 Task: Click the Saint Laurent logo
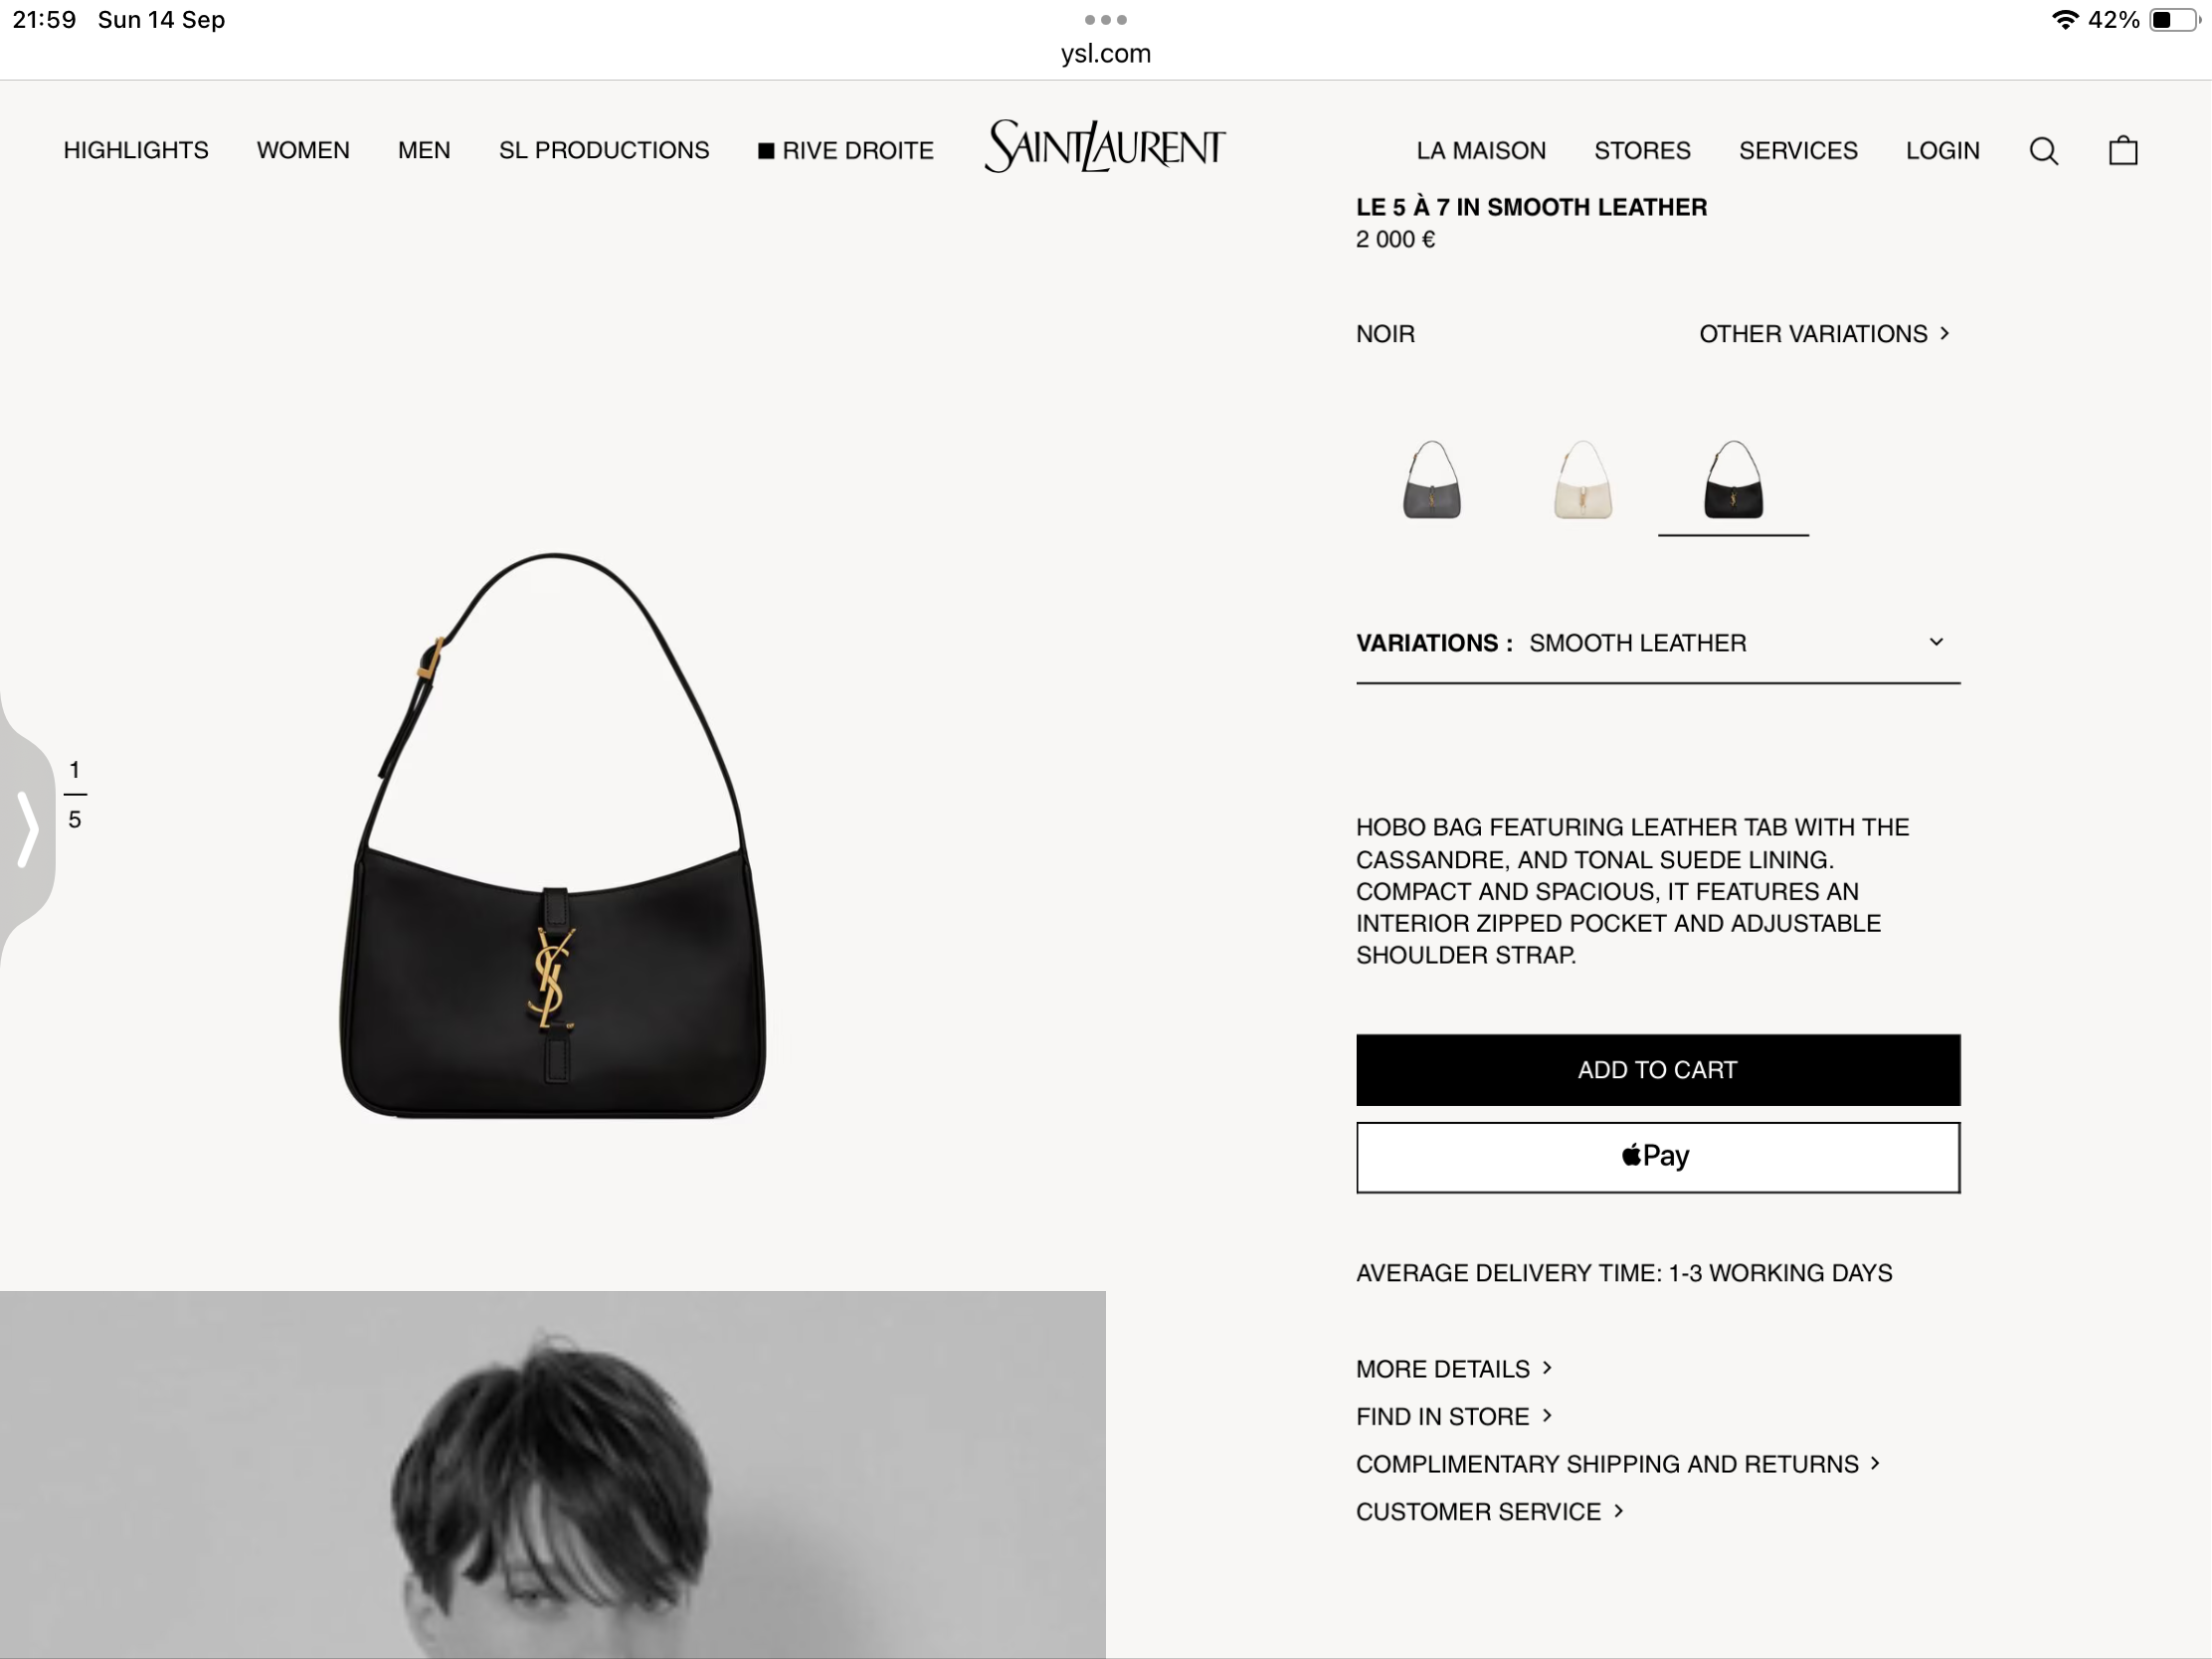pyautogui.click(x=1105, y=147)
